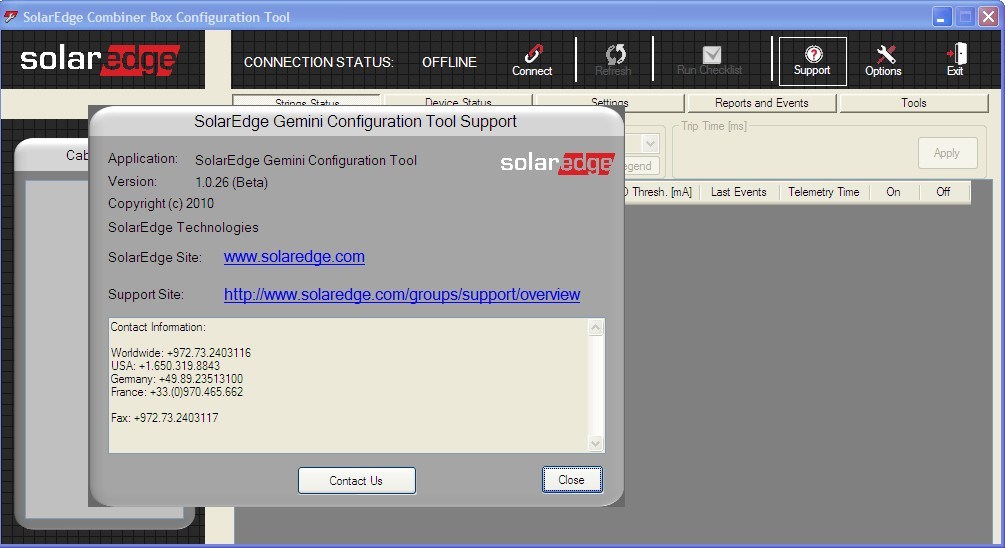
Task: Click the contact info scrollbar up arrow
Action: (x=595, y=328)
